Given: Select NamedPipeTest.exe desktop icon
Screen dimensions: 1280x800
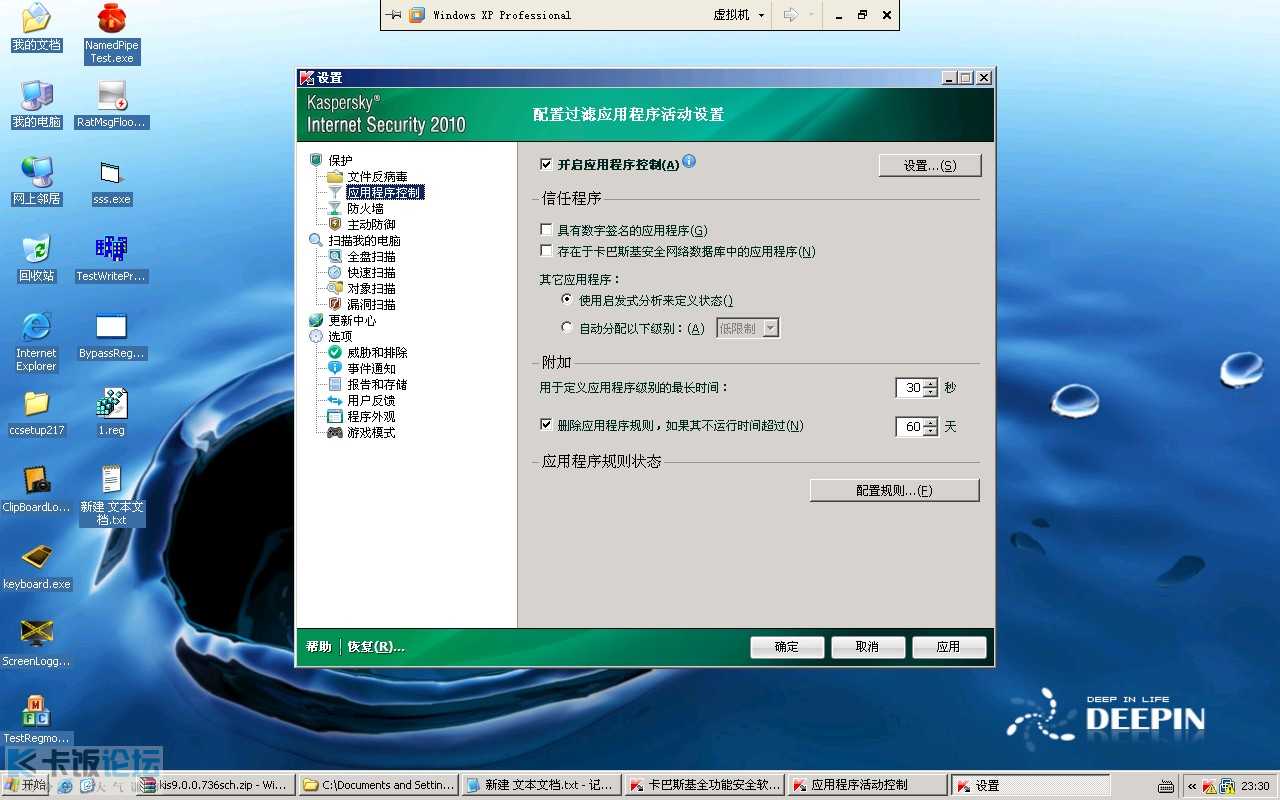Looking at the screenshot, I should coord(112,33).
